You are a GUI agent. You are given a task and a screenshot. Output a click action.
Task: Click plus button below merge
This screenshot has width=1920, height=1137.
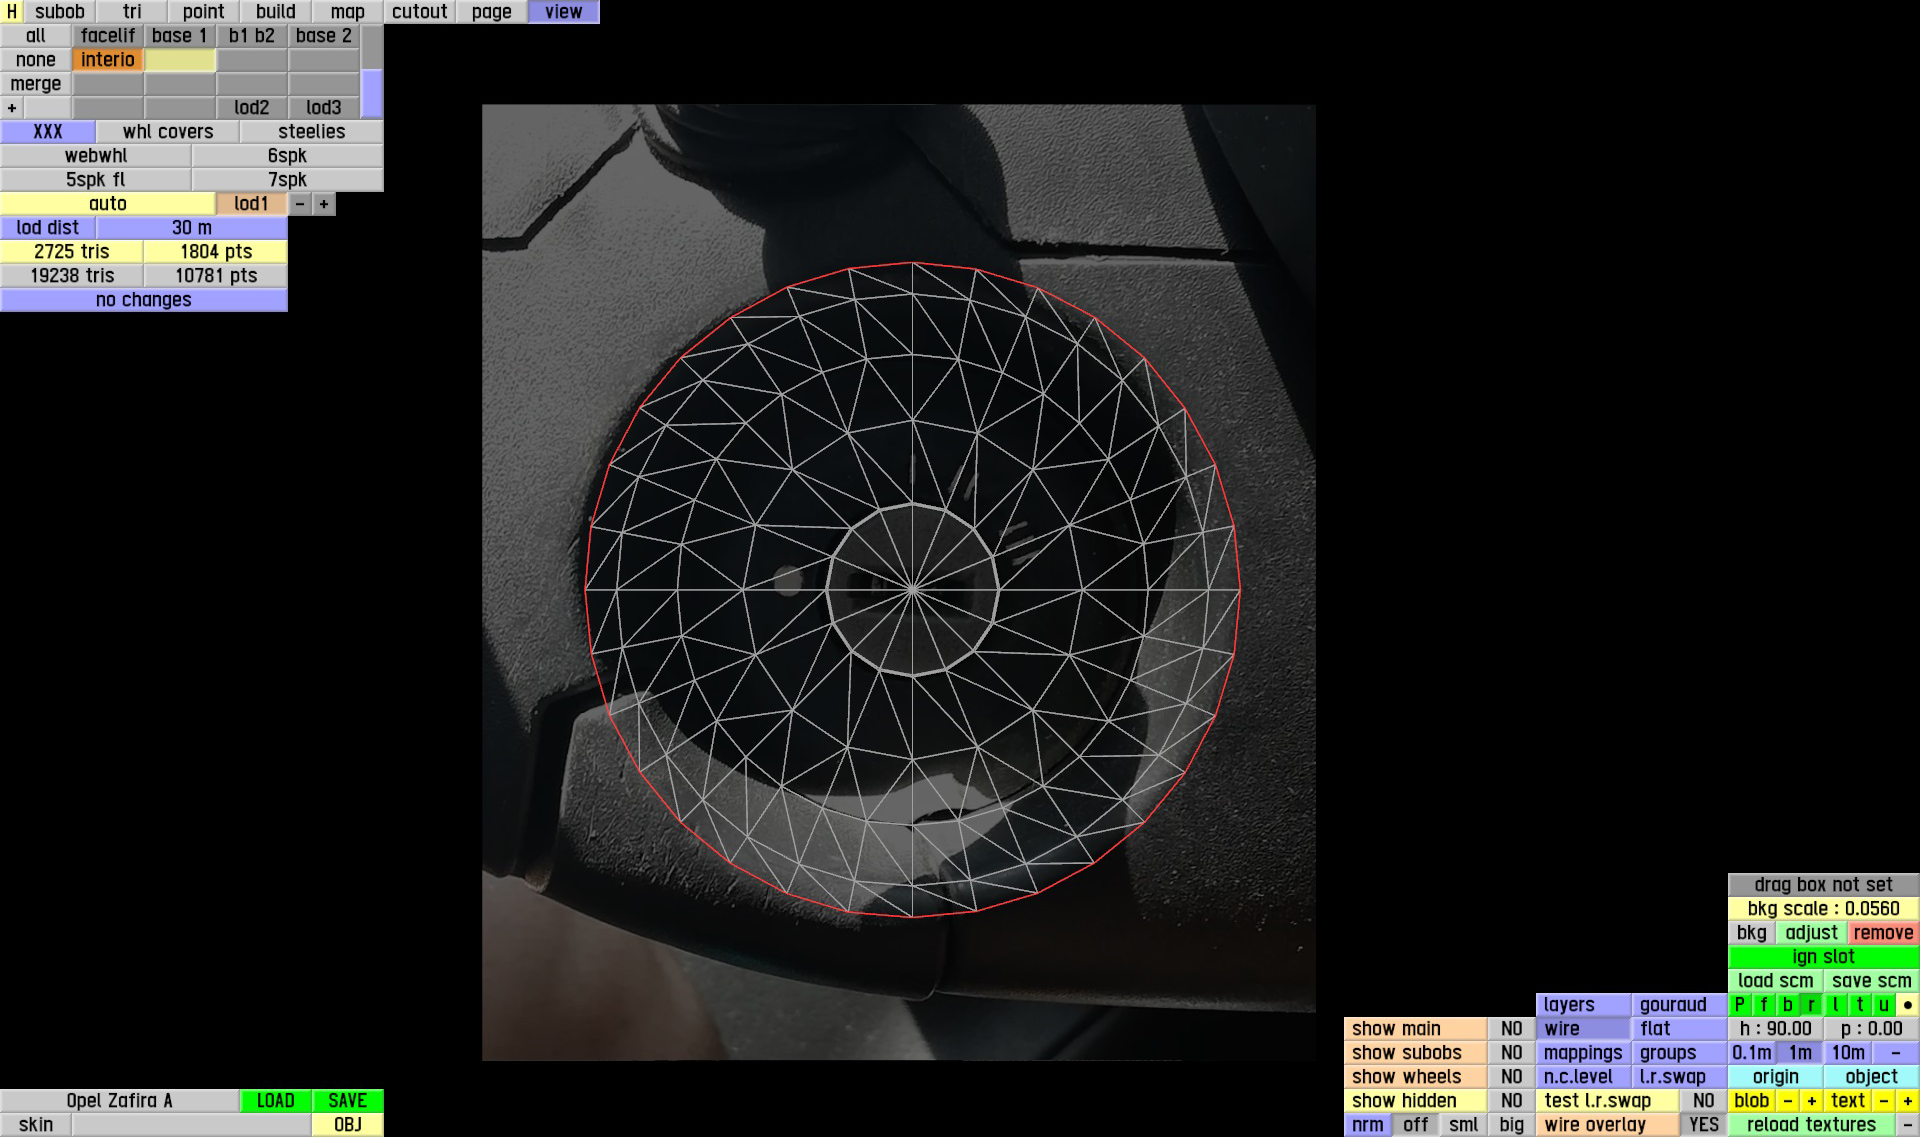click(x=12, y=108)
